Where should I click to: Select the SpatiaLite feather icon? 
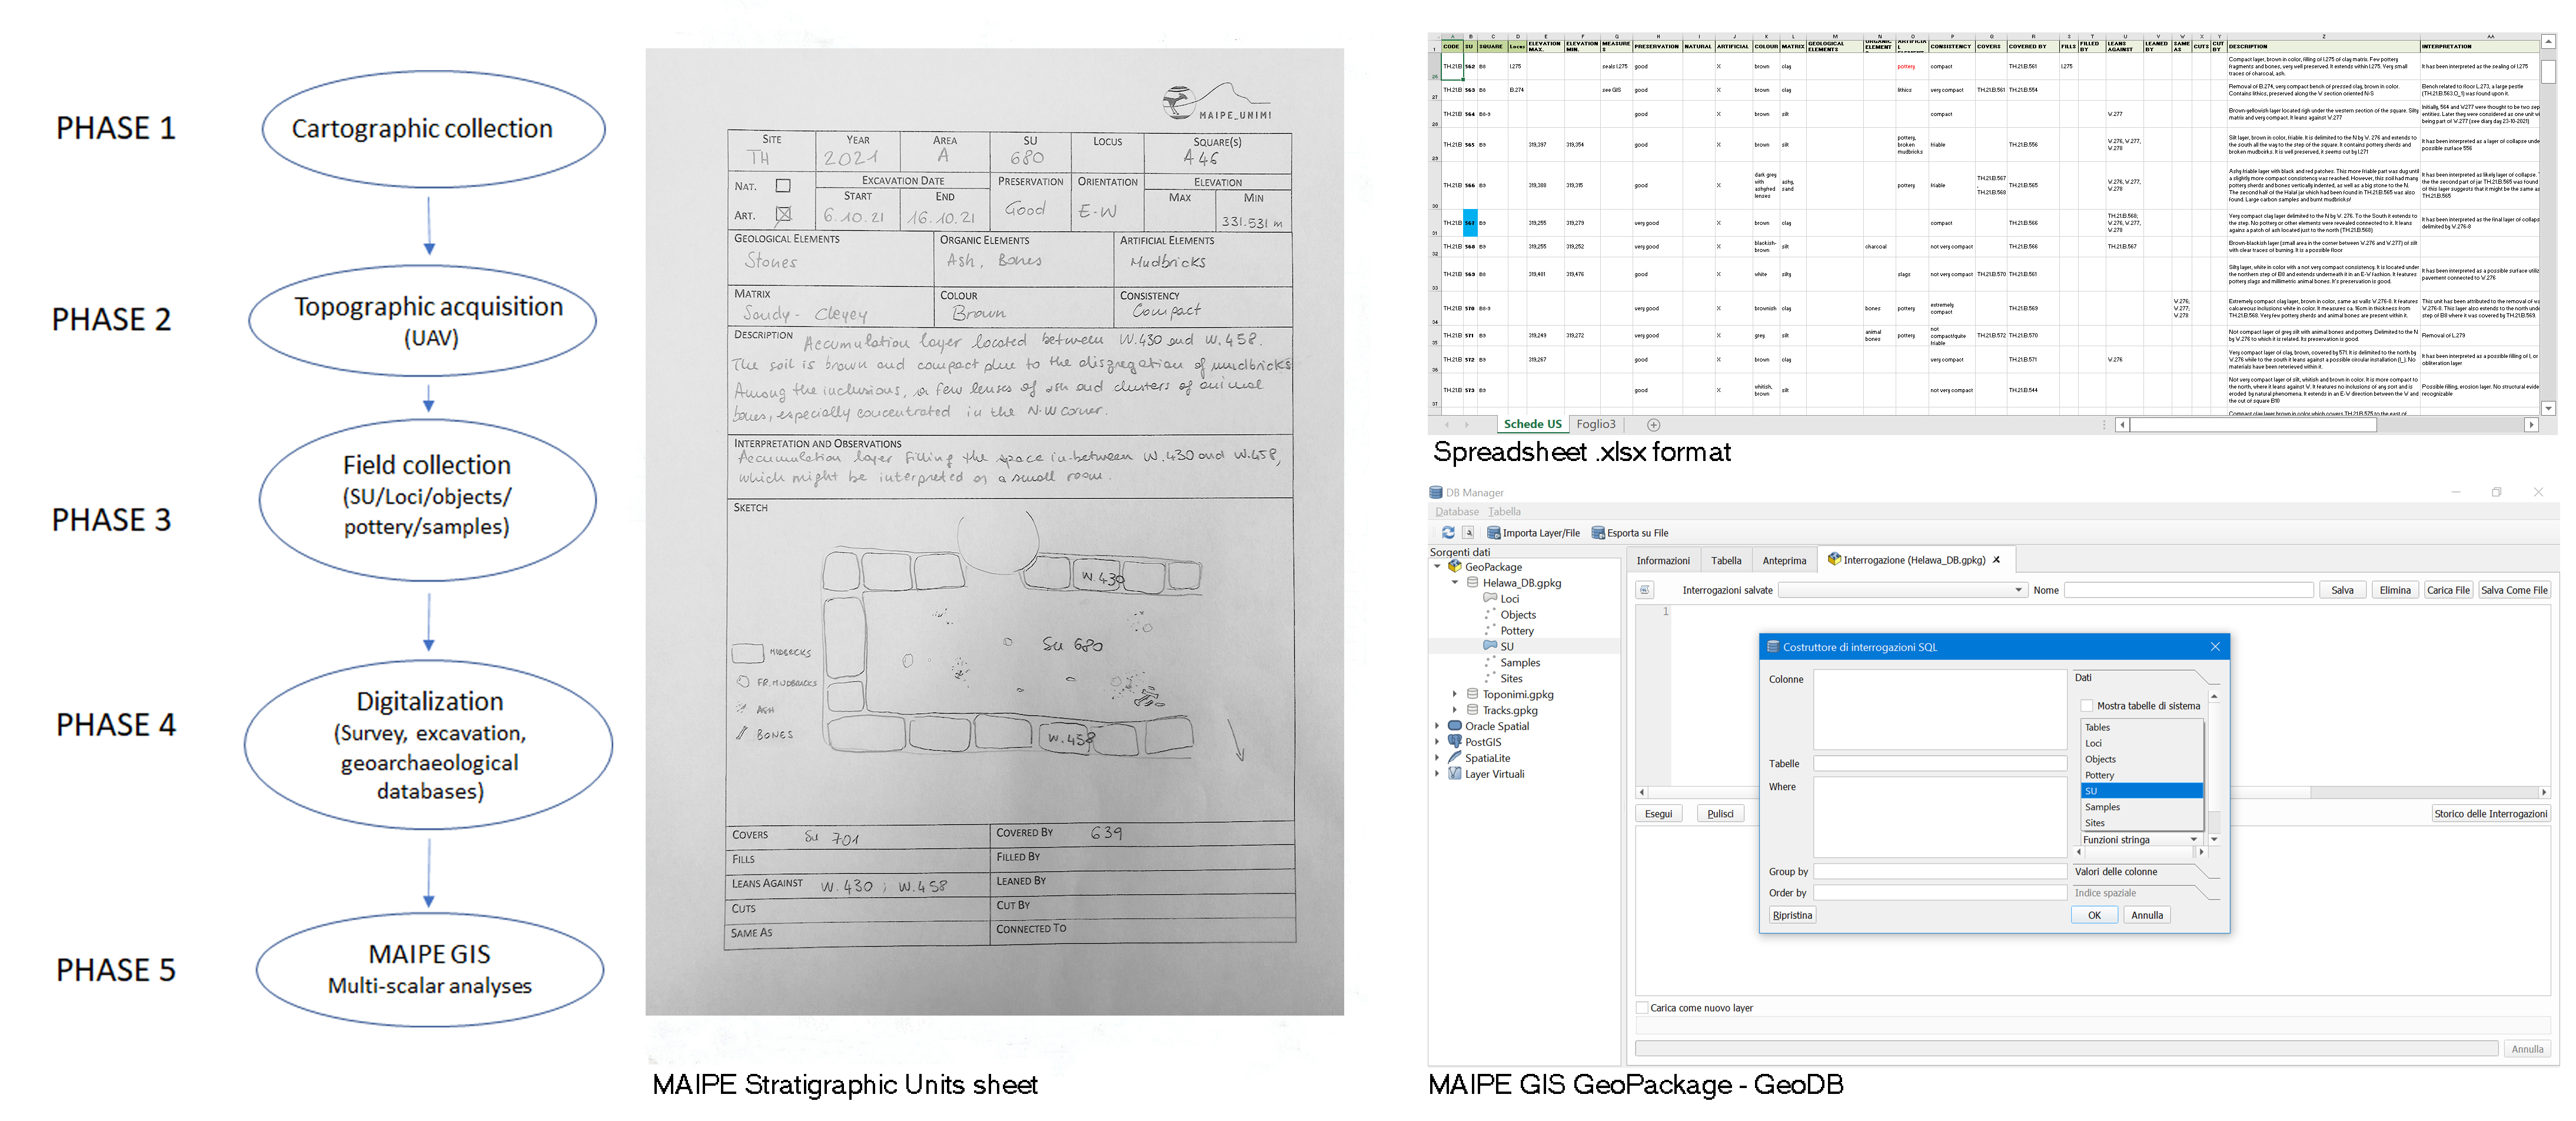(x=1455, y=758)
